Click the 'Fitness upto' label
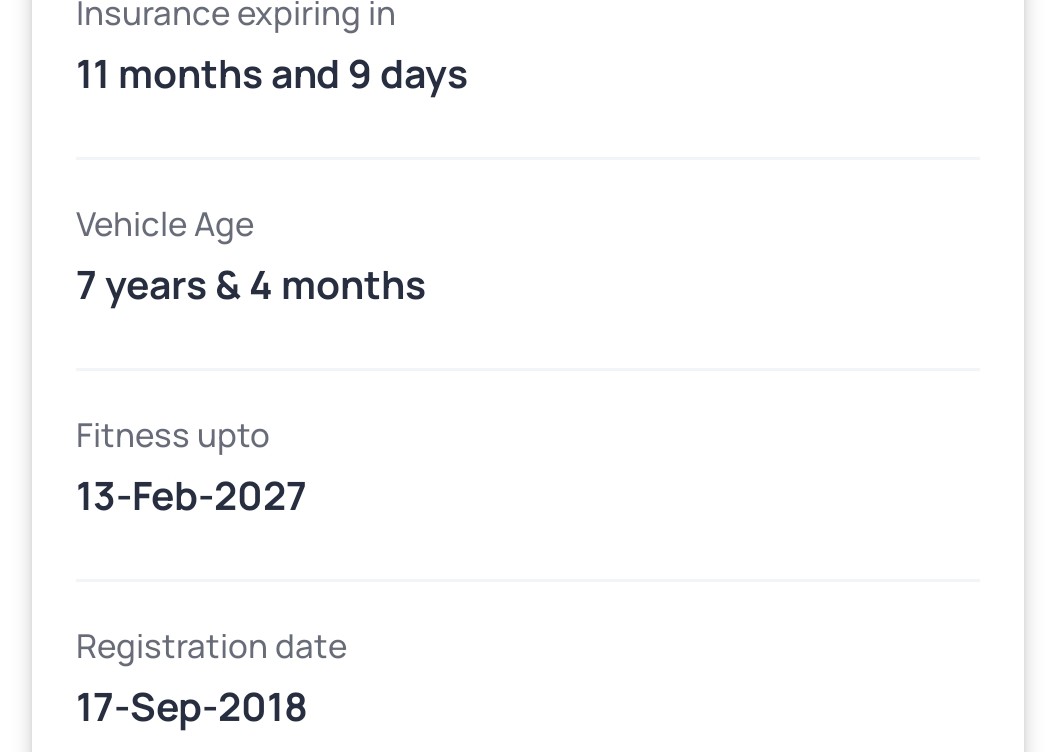This screenshot has height=752, width=1059. pos(172,436)
